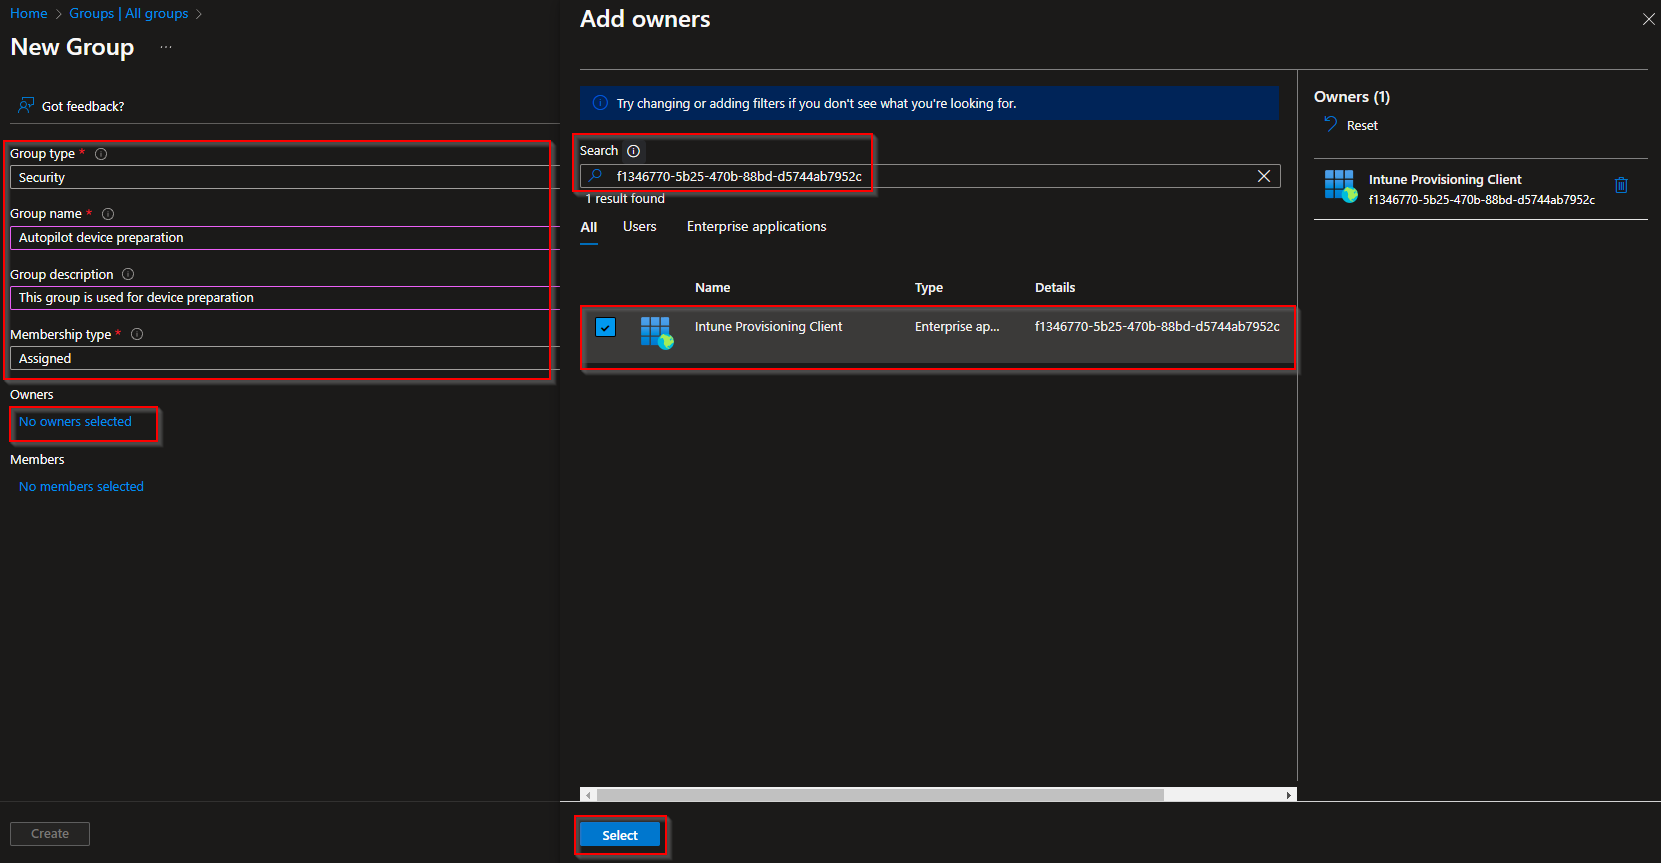This screenshot has height=863, width=1661.
Task: Click the '1 result found' text
Action: tap(625, 199)
